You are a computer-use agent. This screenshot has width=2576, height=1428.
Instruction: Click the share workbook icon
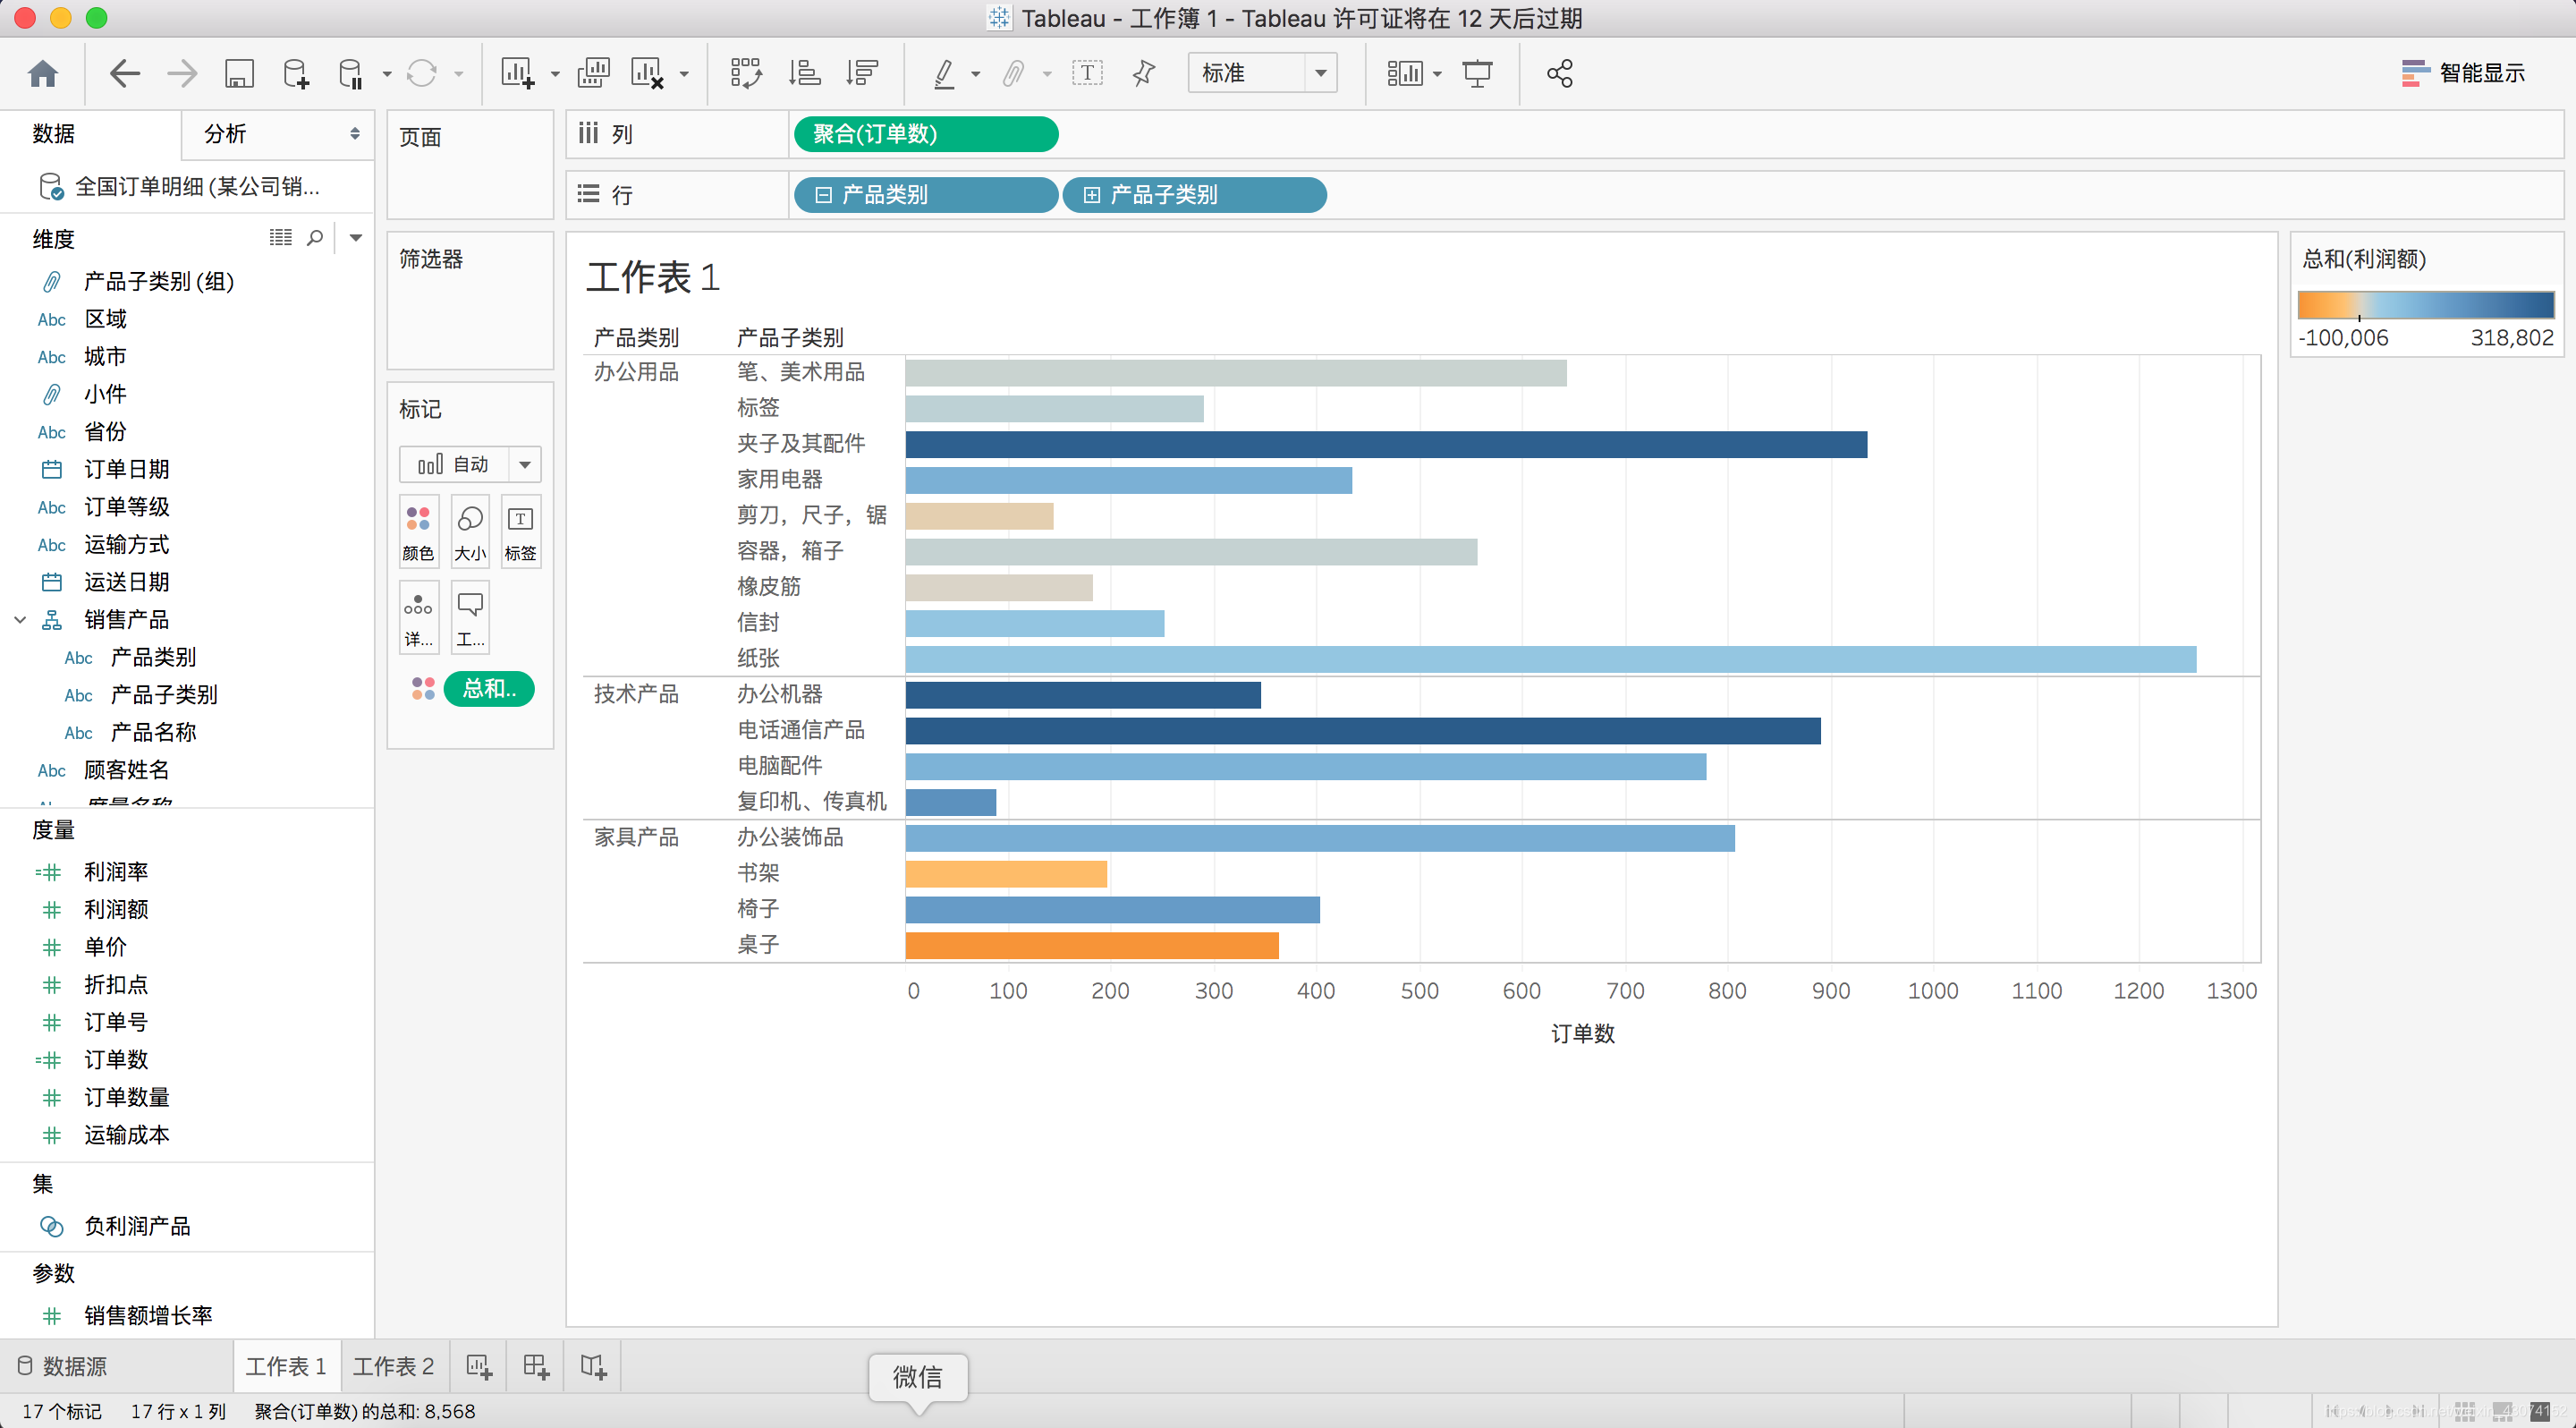click(x=1560, y=73)
